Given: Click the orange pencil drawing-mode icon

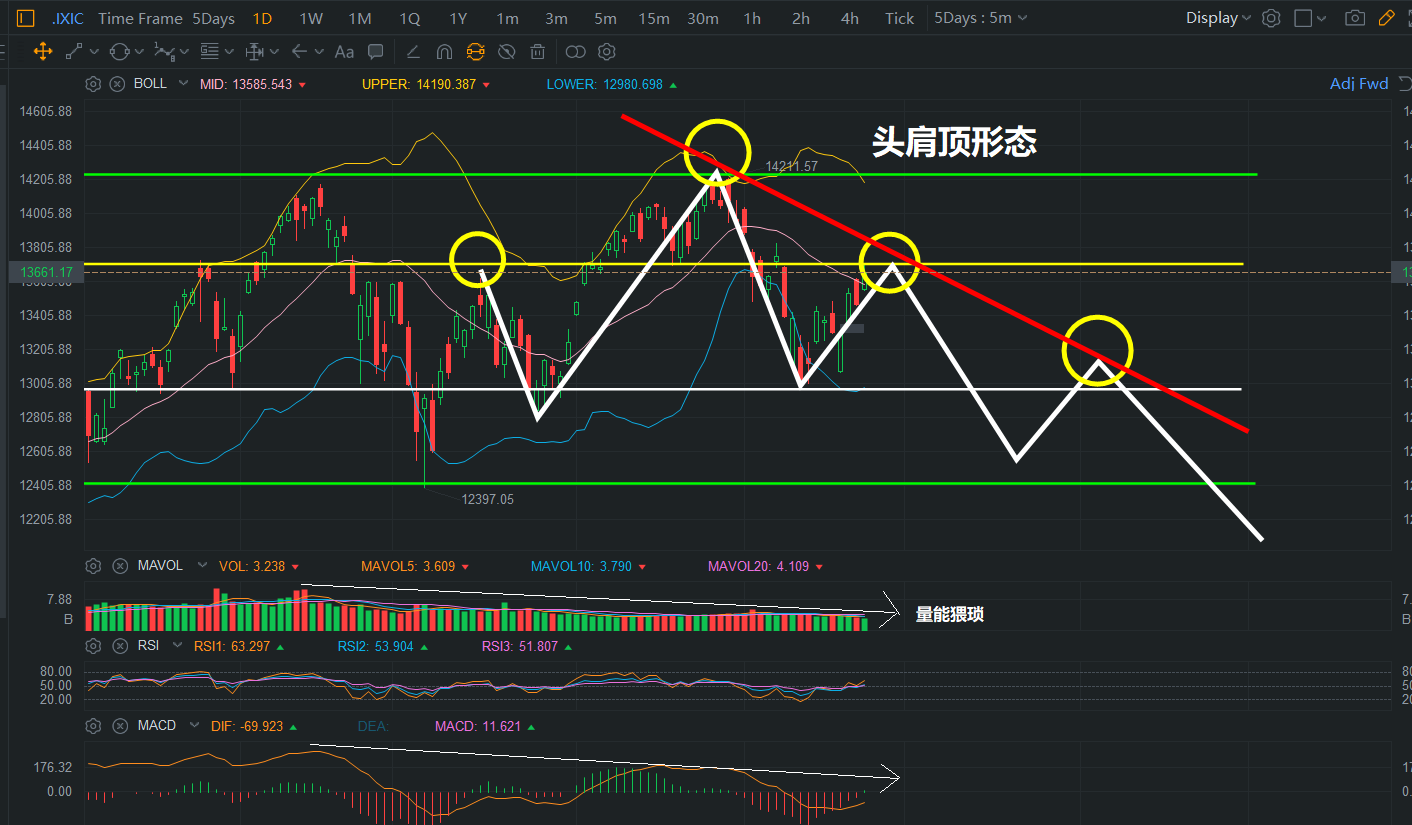Looking at the screenshot, I should point(1386,18).
